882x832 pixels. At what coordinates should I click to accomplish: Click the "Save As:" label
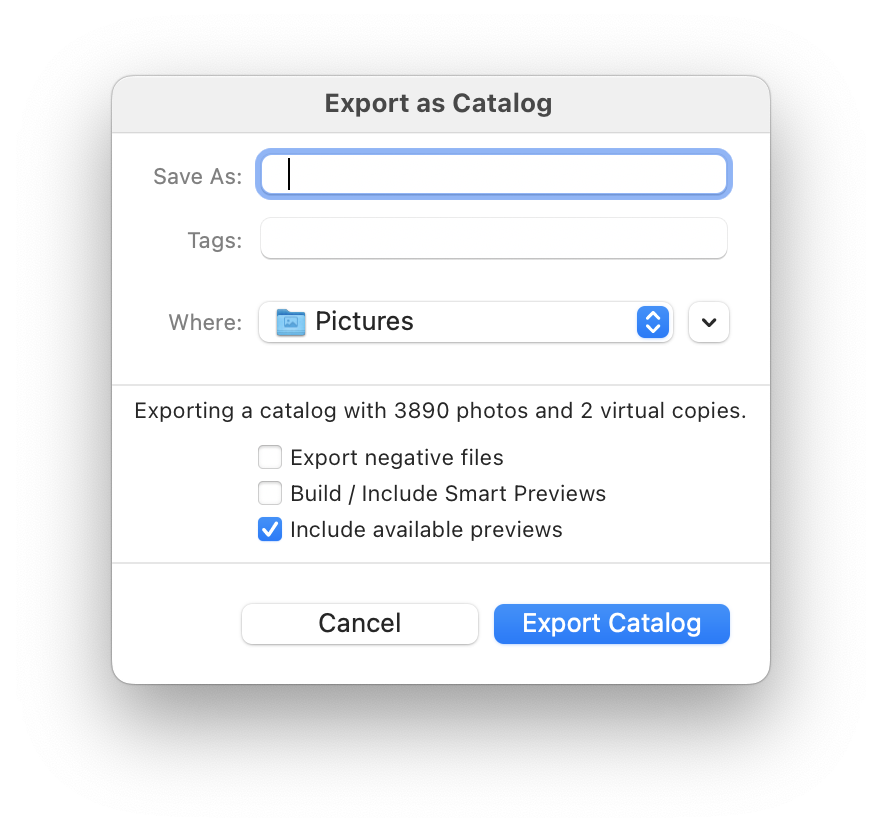(197, 177)
